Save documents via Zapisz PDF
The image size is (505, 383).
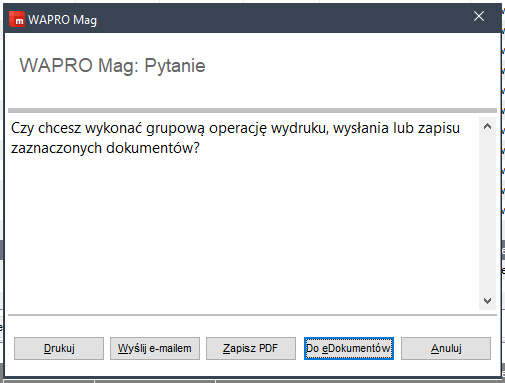251,348
